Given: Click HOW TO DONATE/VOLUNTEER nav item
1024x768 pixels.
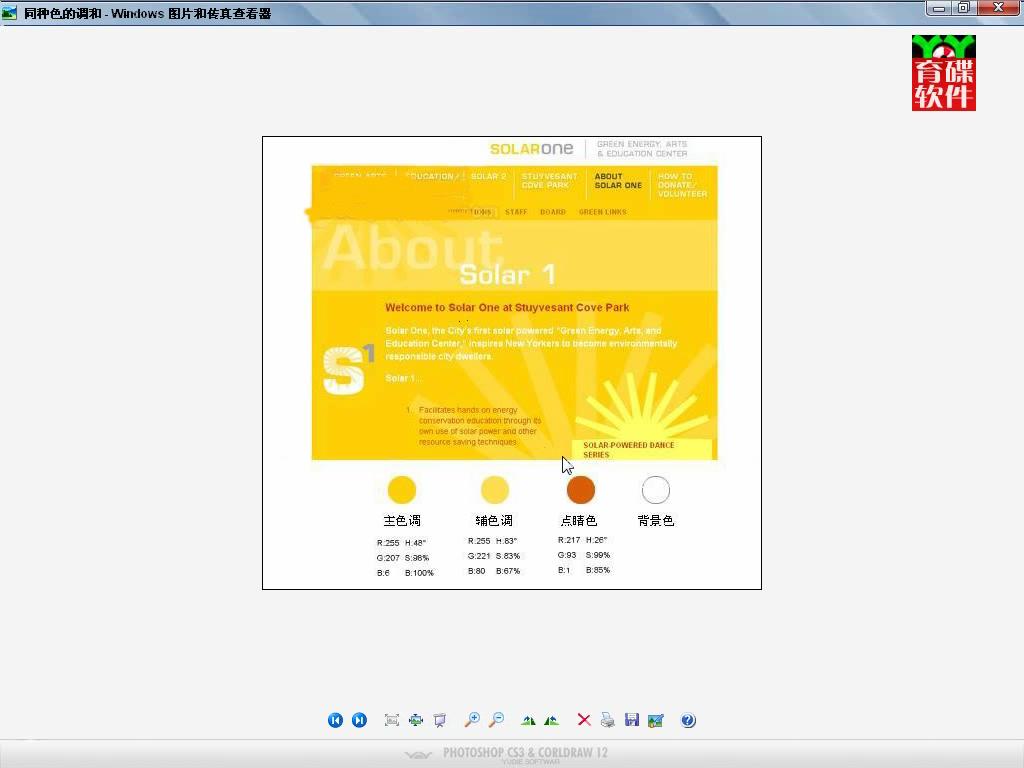Looking at the screenshot, I should click(x=682, y=185).
